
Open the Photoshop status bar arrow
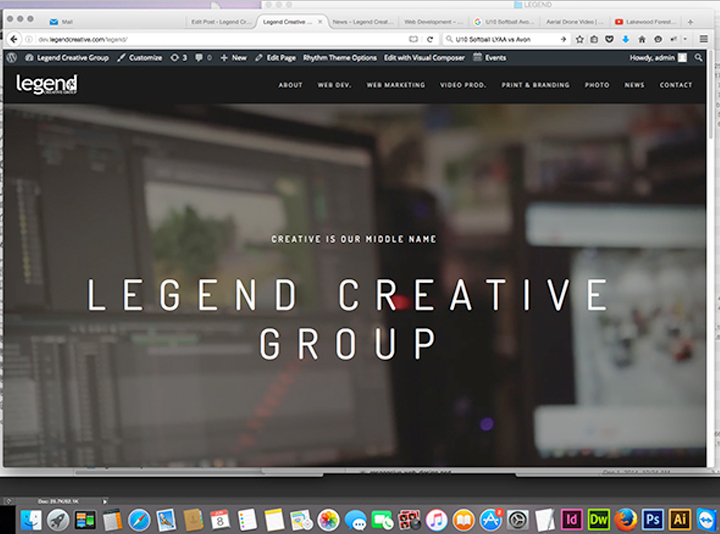[x=105, y=501]
